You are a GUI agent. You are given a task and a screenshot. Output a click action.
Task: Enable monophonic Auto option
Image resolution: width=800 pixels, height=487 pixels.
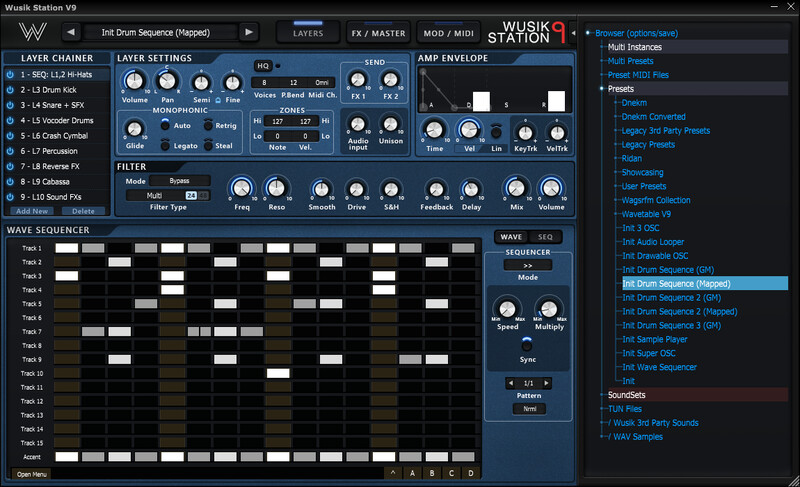(x=165, y=124)
